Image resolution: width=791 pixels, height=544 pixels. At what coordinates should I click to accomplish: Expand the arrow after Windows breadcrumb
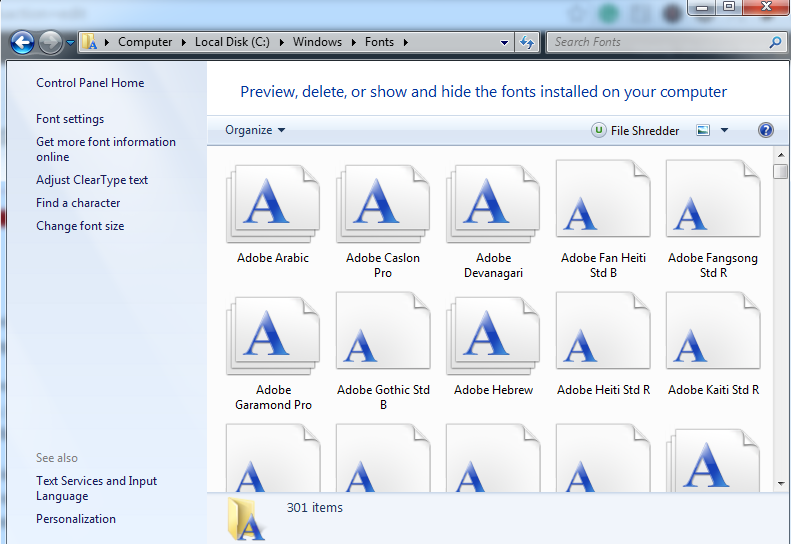tap(354, 42)
